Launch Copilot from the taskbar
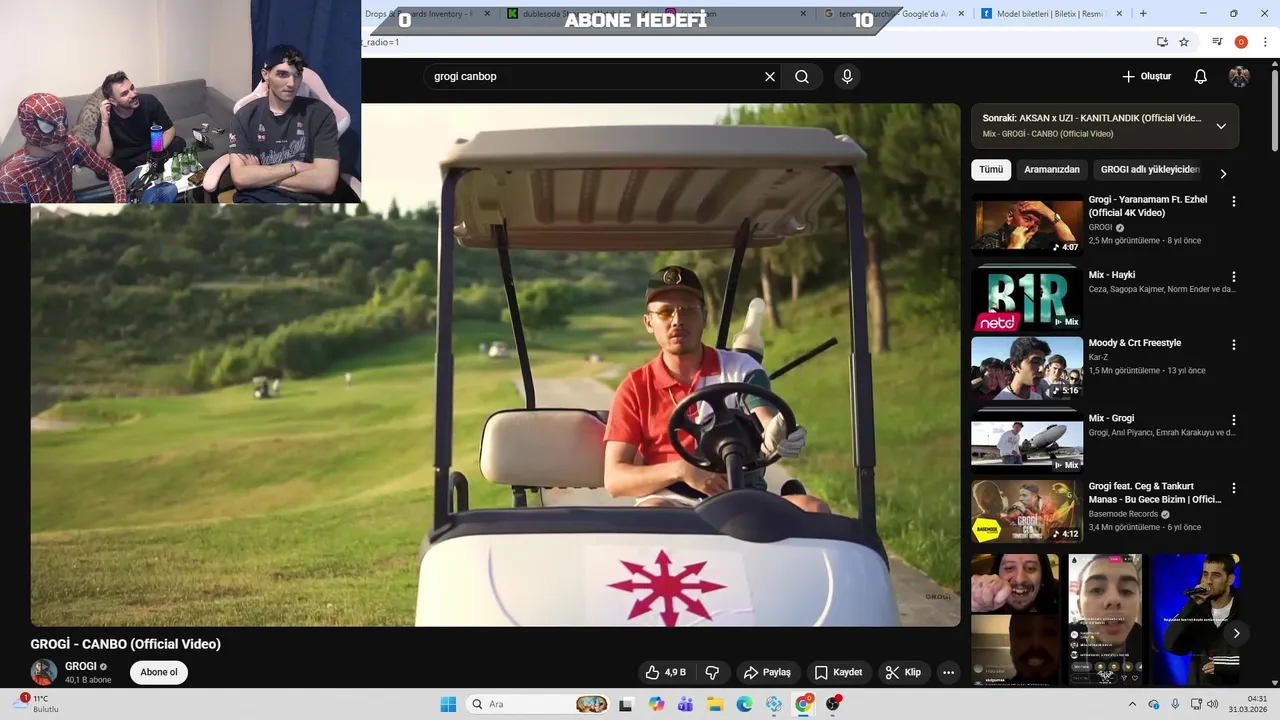 click(656, 704)
